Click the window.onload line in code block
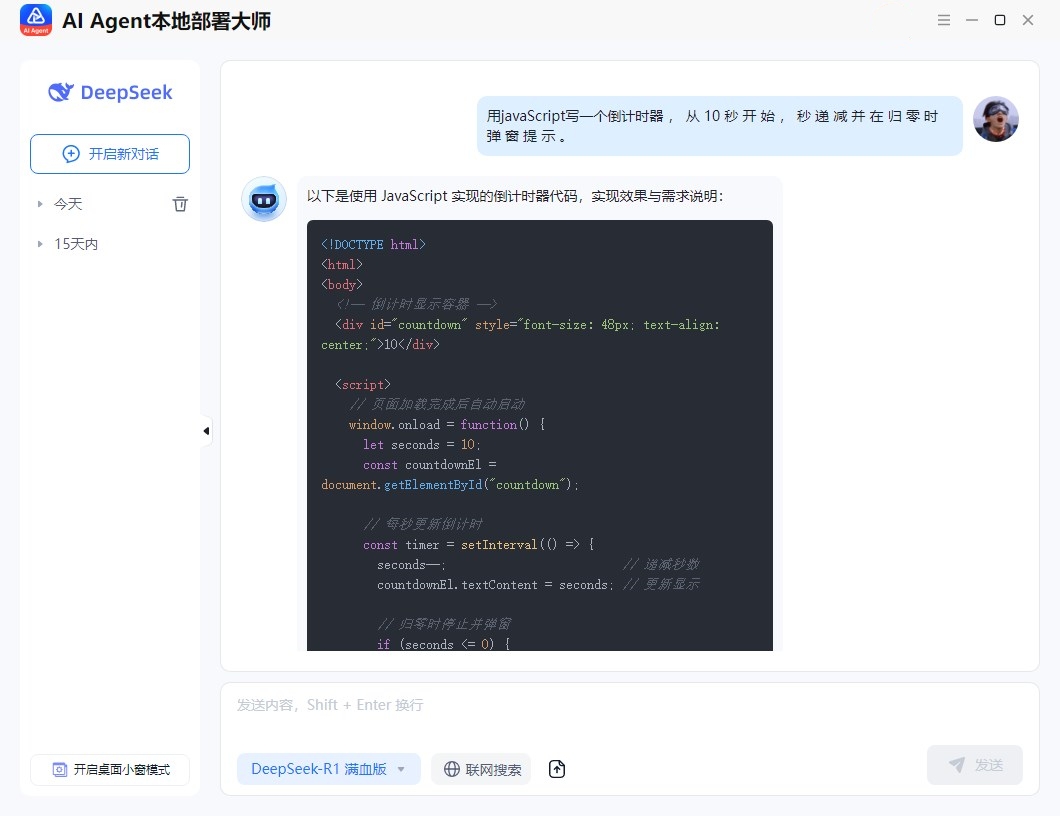 (x=447, y=425)
